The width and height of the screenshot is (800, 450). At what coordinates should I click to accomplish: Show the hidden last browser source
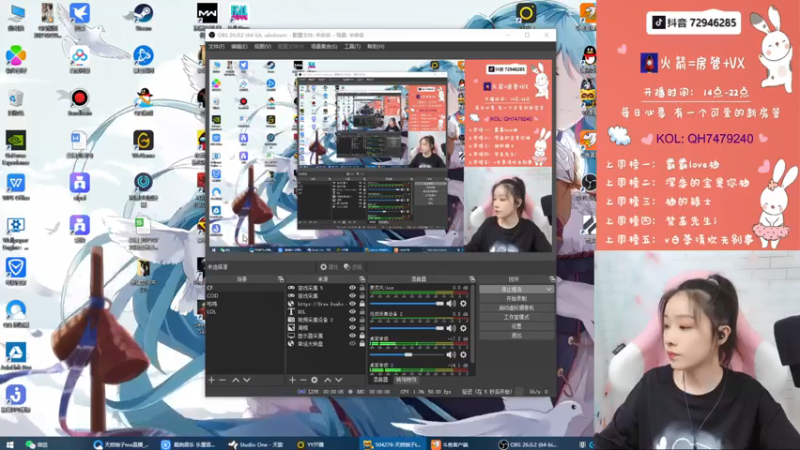point(352,344)
